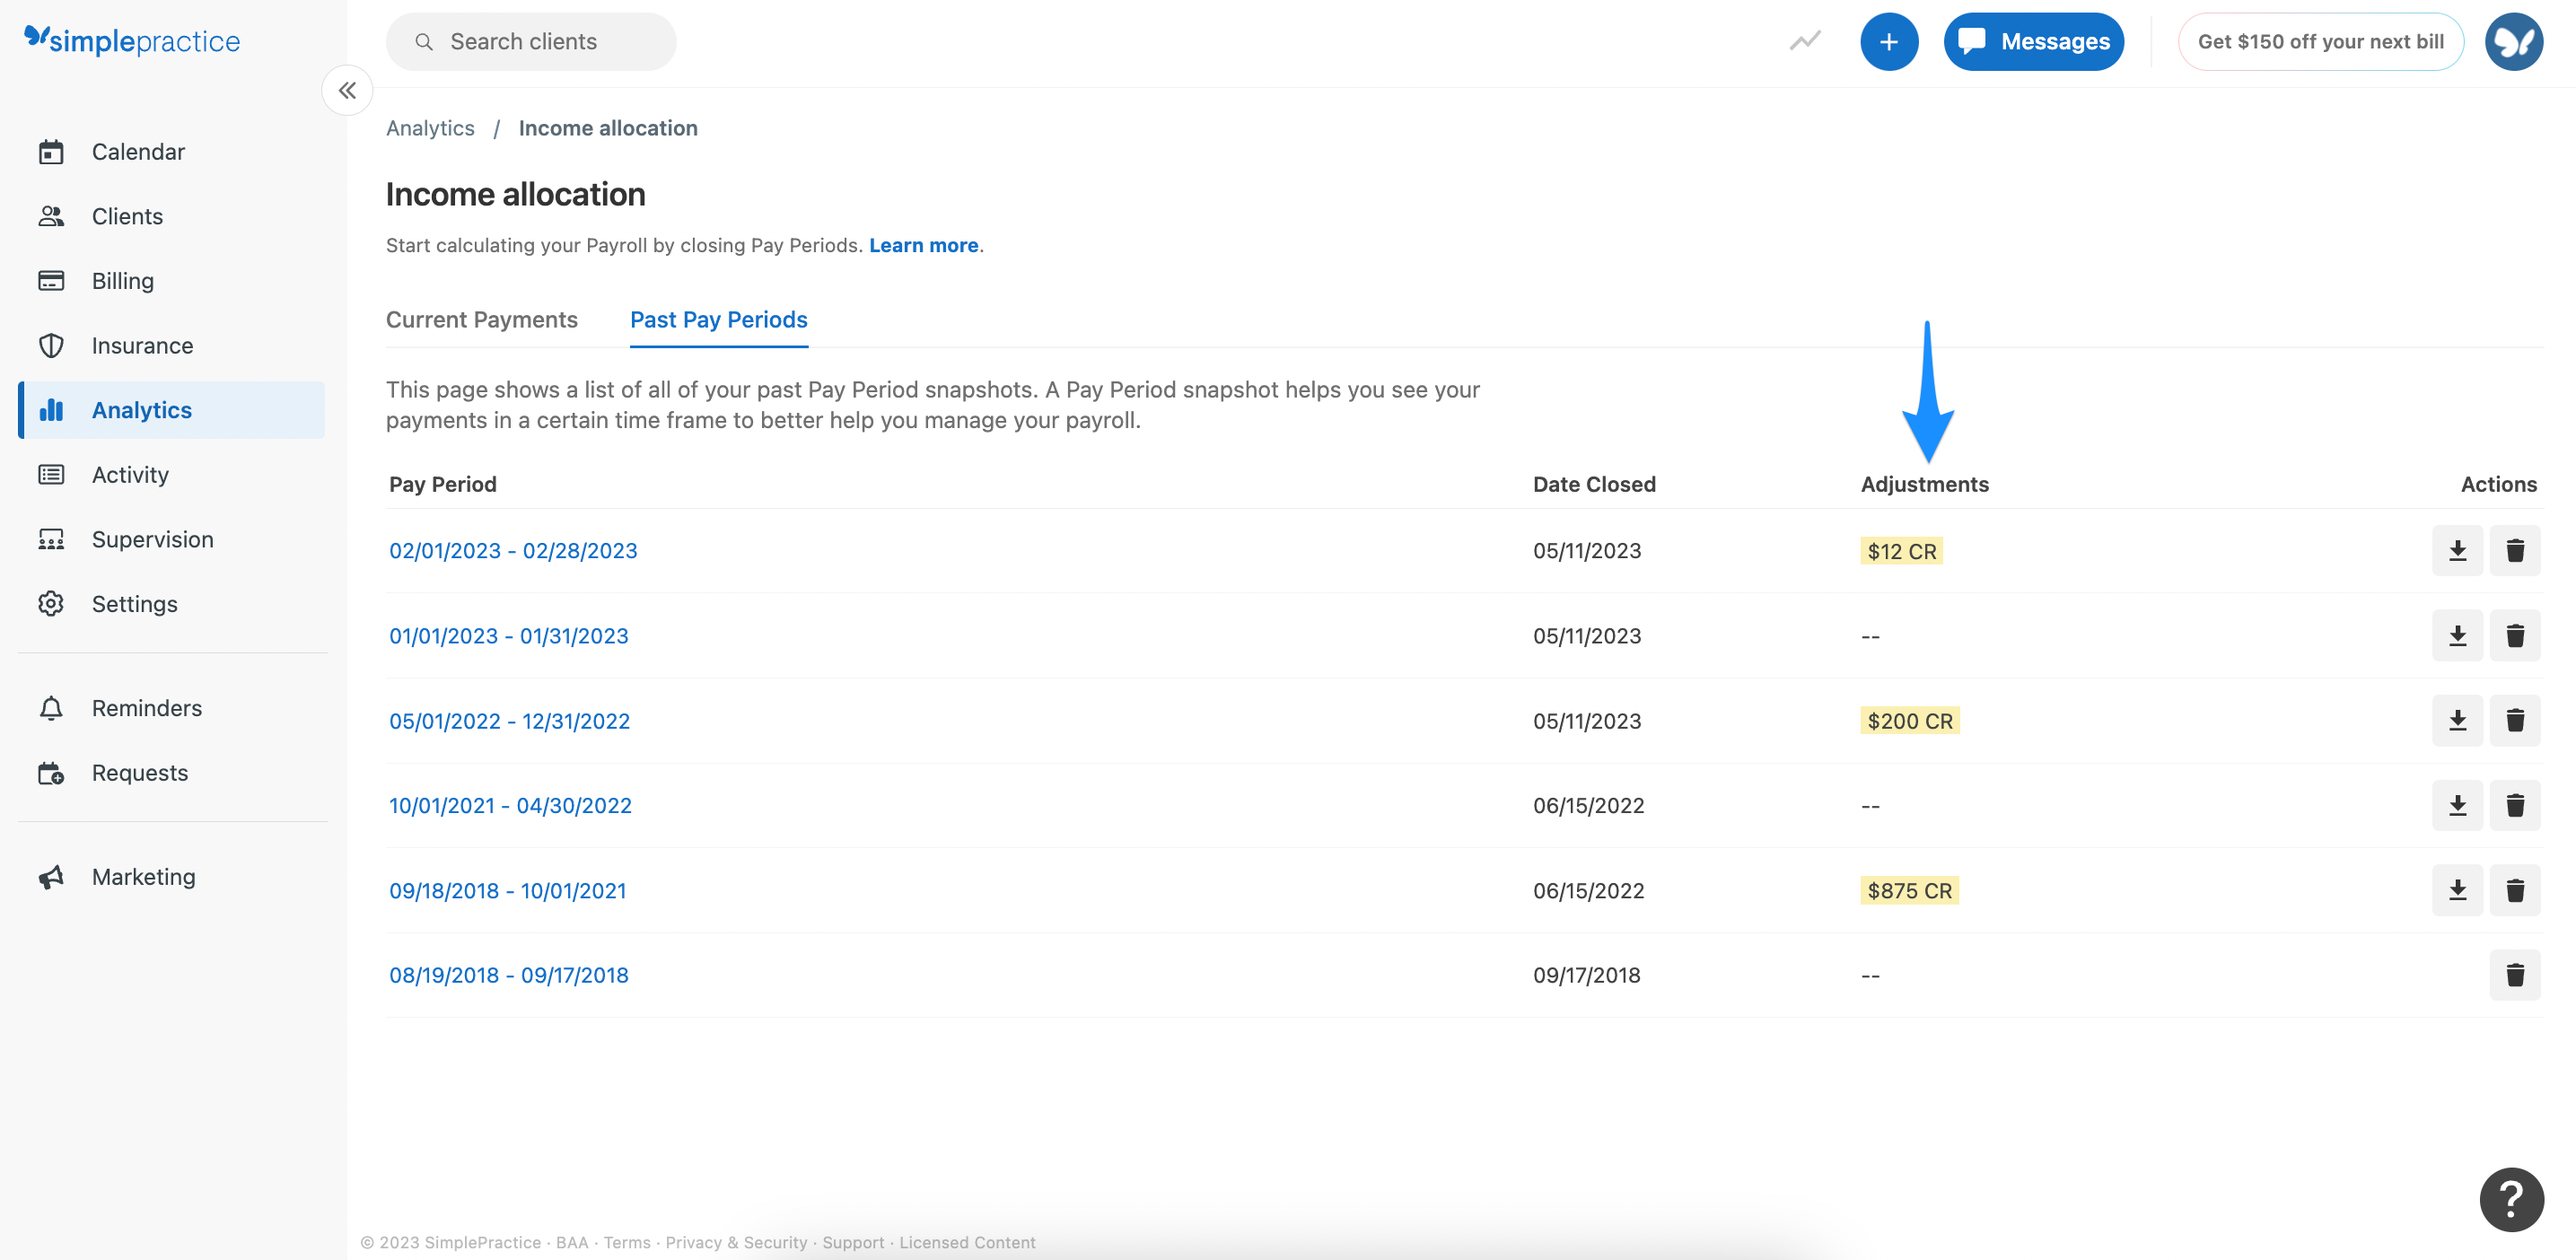Image resolution: width=2576 pixels, height=1260 pixels.
Task: Delete the 08/19/2018 pay period
Action: coord(2516,975)
